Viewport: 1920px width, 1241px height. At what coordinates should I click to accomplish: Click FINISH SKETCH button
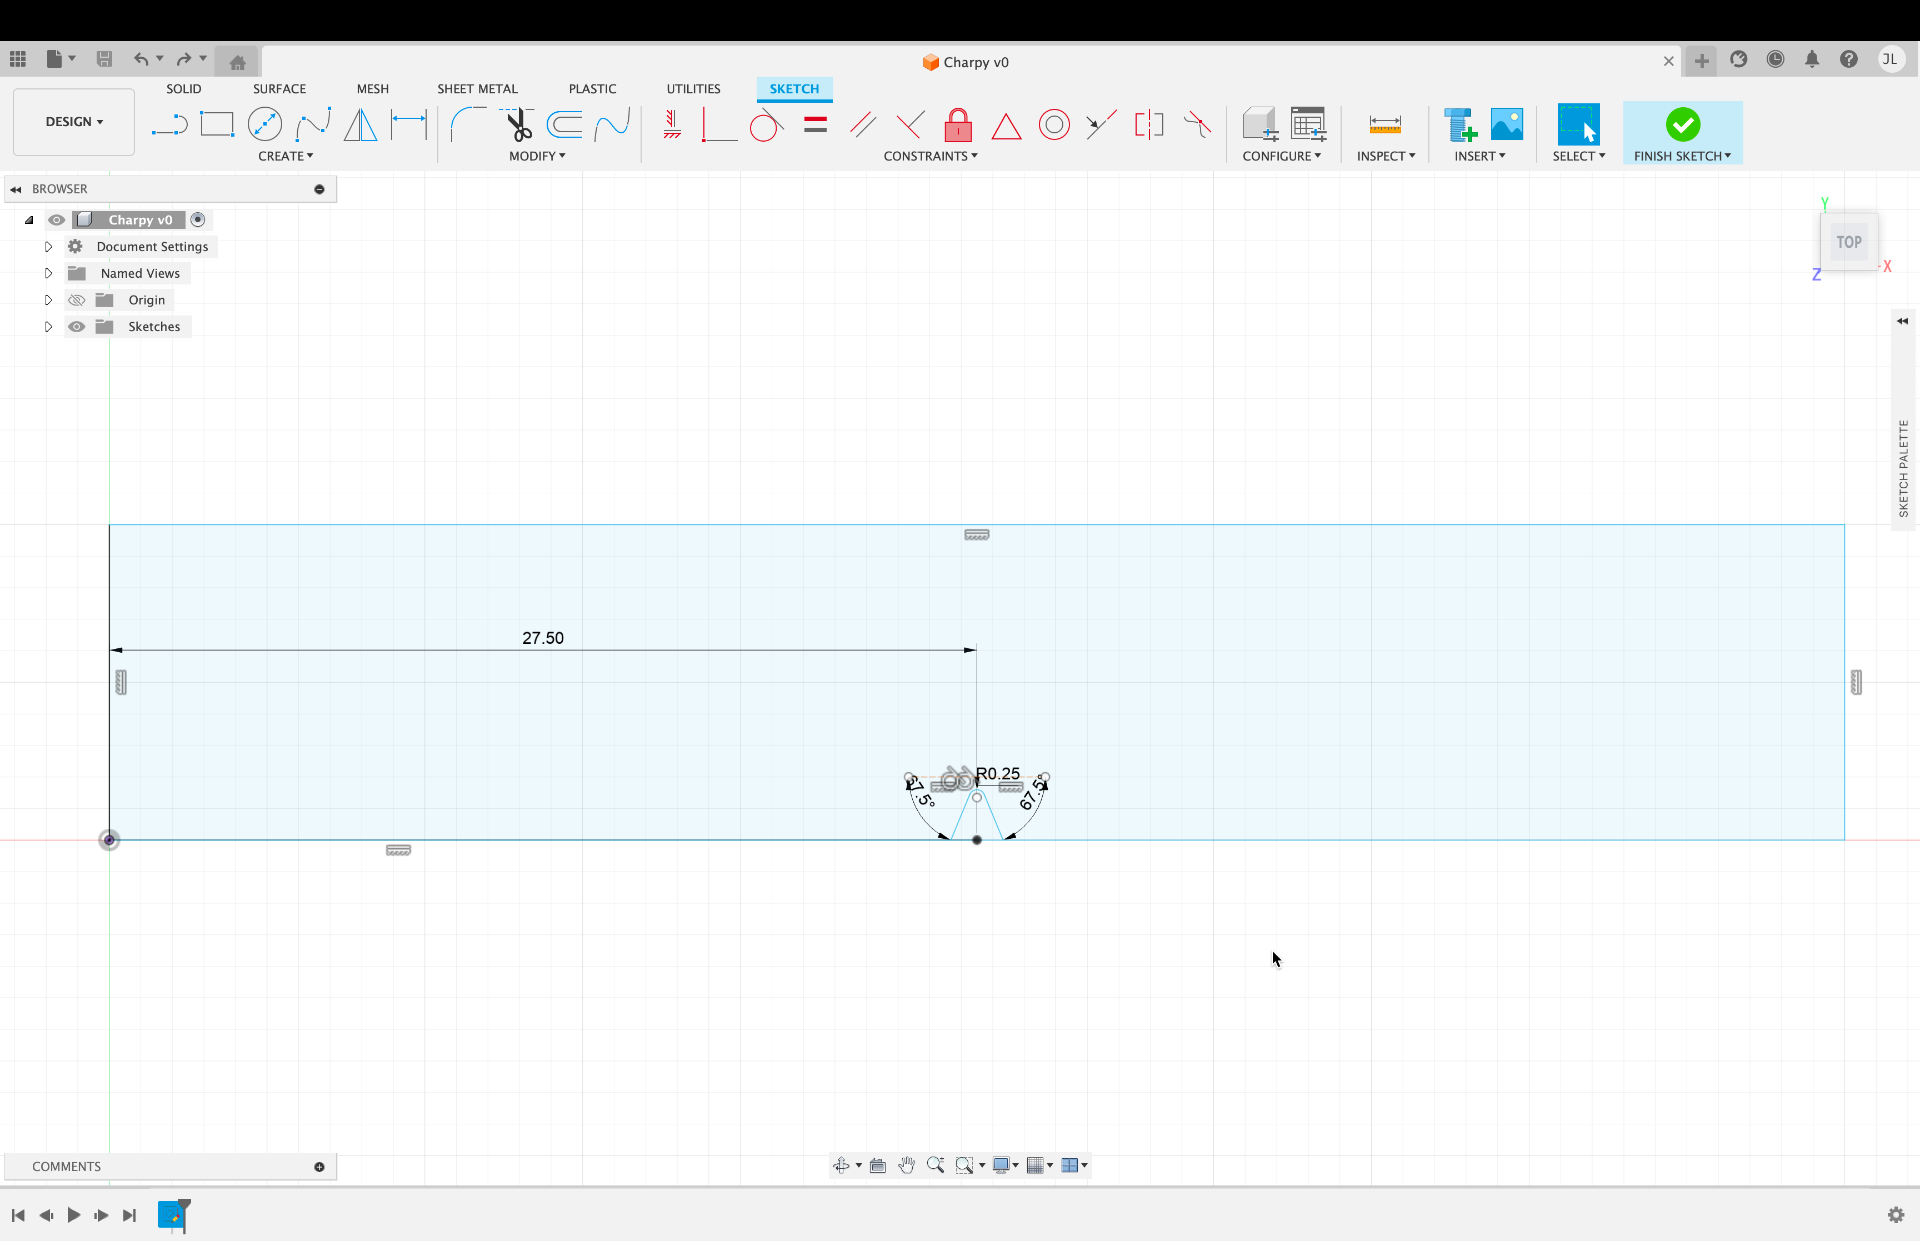tap(1682, 133)
